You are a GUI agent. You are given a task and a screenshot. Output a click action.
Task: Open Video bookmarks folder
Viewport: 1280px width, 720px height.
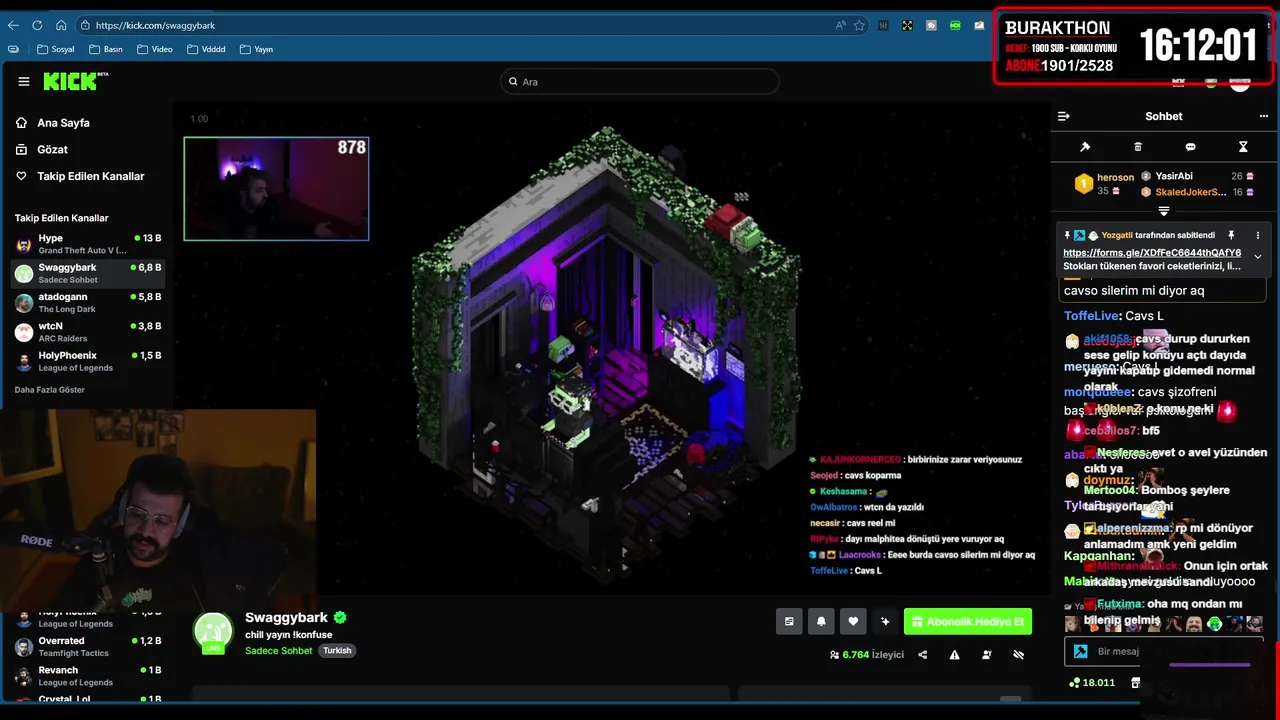155,49
